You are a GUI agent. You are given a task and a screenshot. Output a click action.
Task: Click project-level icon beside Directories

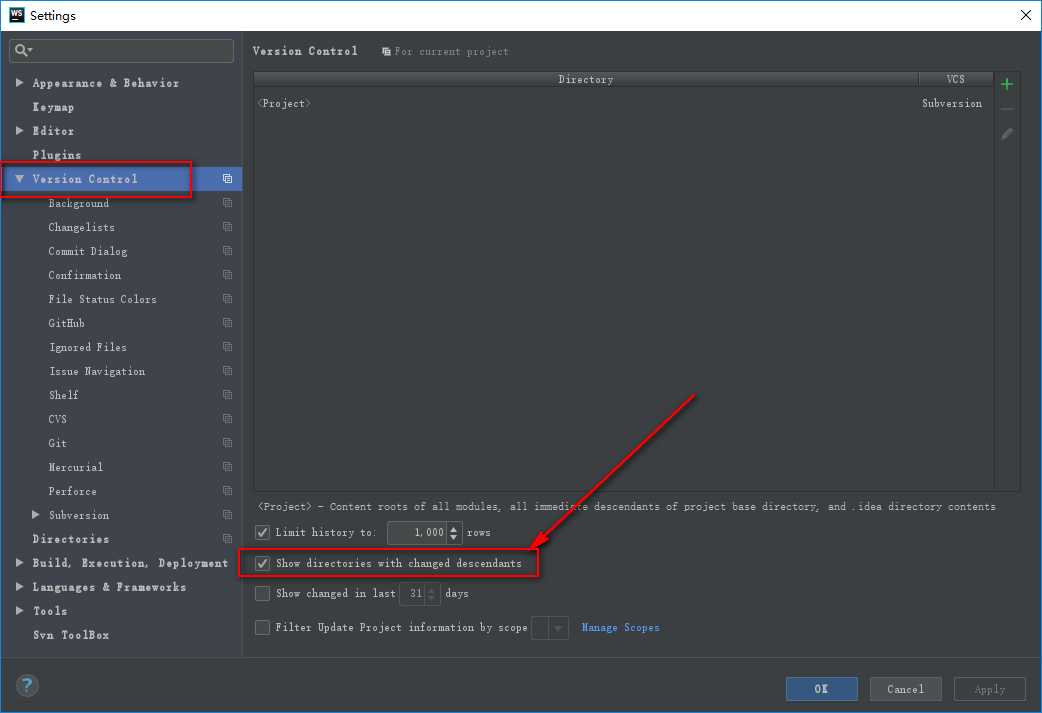click(227, 538)
